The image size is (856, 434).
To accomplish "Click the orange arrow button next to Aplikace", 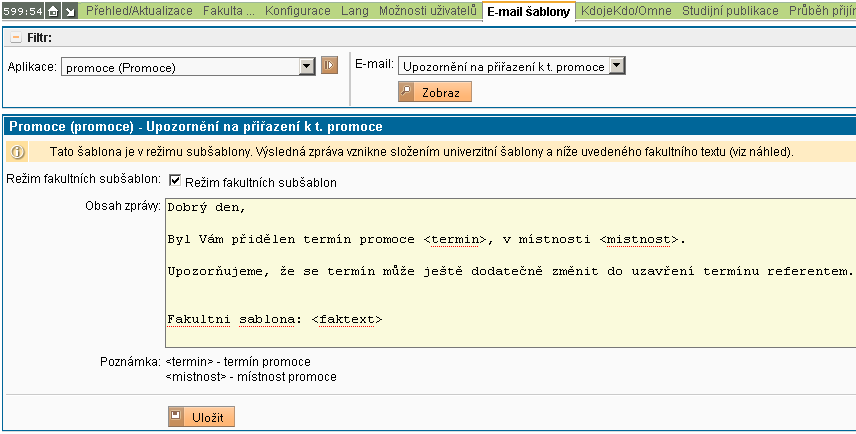I will click(x=330, y=67).
